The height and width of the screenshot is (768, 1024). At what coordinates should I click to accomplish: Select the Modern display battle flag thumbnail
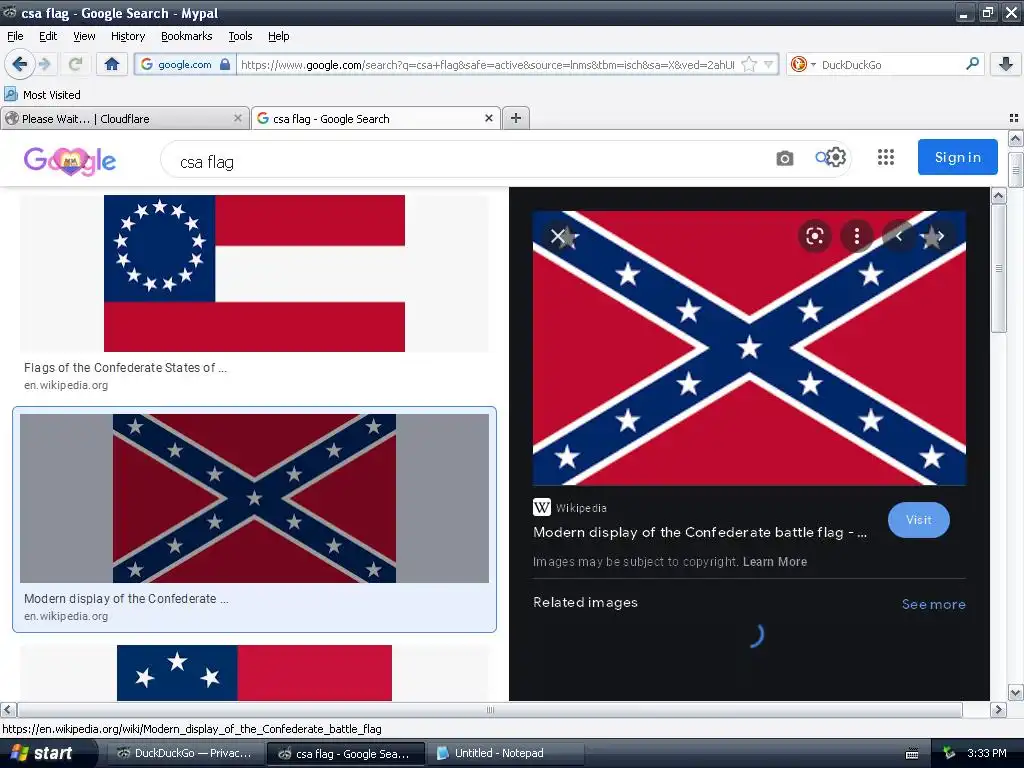pos(254,498)
